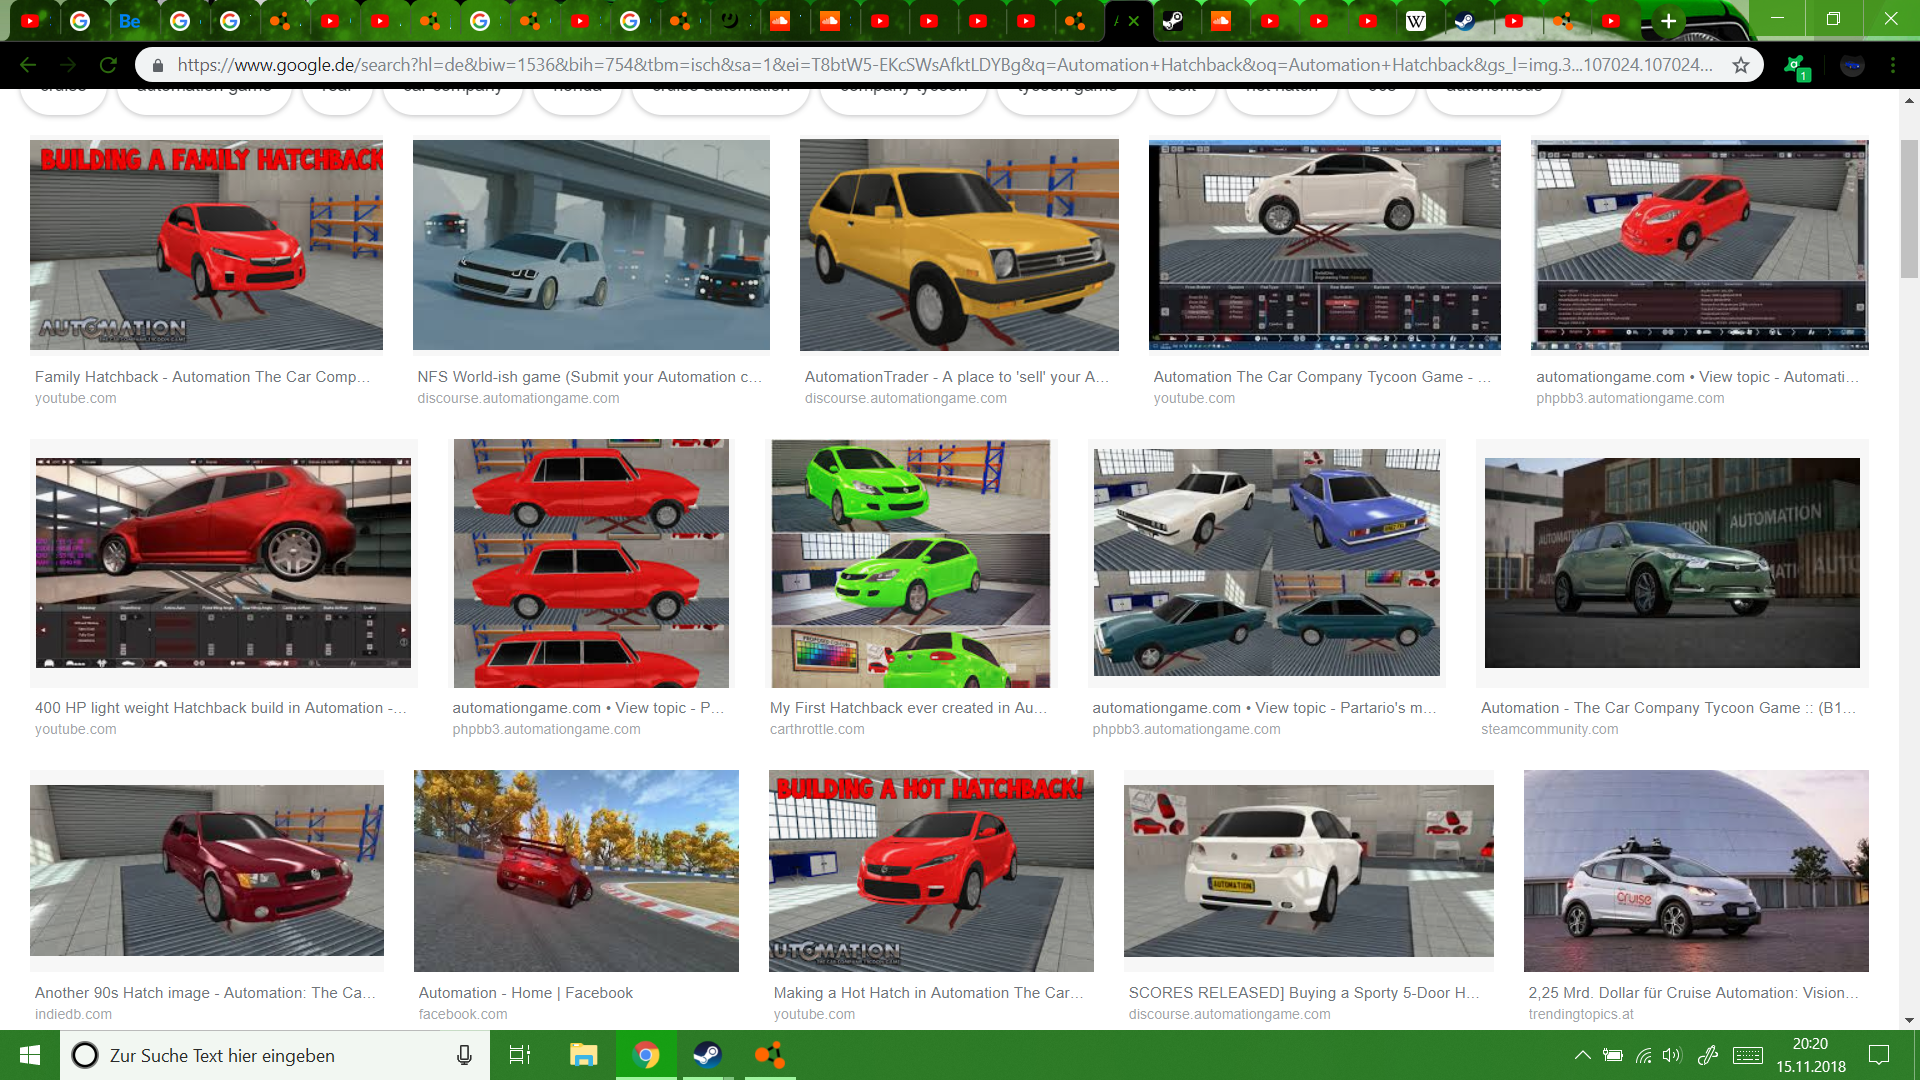Click the trendingtopics.at source text
Viewport: 1920px width, 1080px height.
point(1581,1014)
